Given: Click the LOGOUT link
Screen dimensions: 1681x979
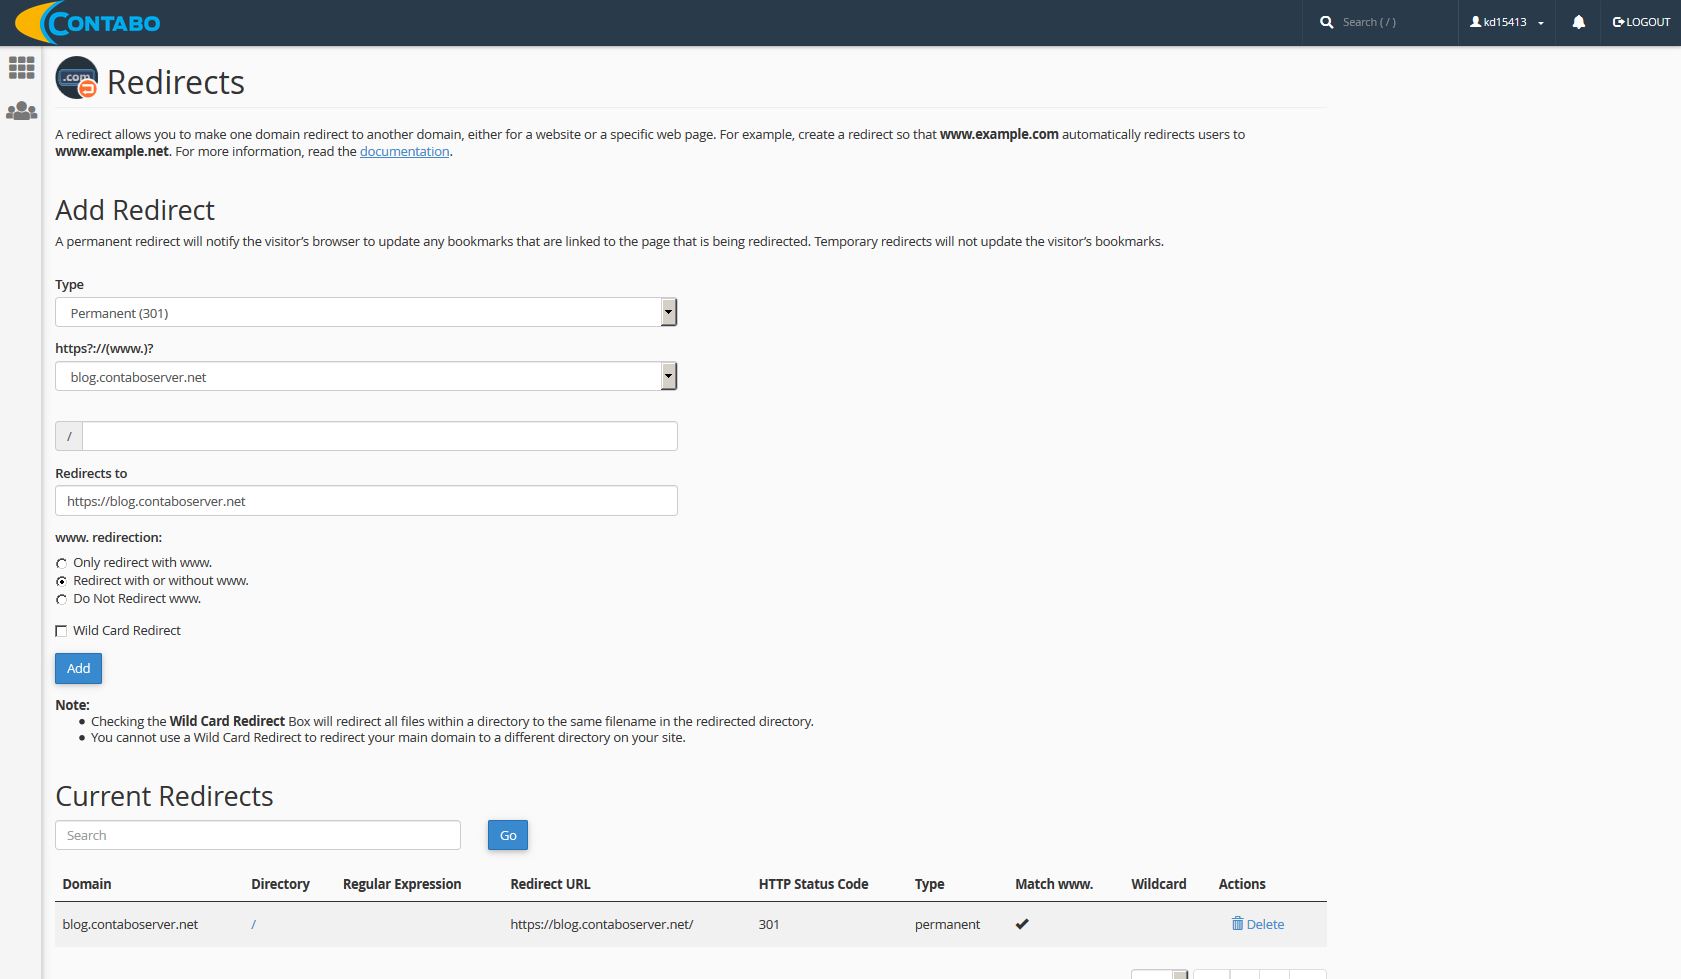Looking at the screenshot, I should [1641, 22].
